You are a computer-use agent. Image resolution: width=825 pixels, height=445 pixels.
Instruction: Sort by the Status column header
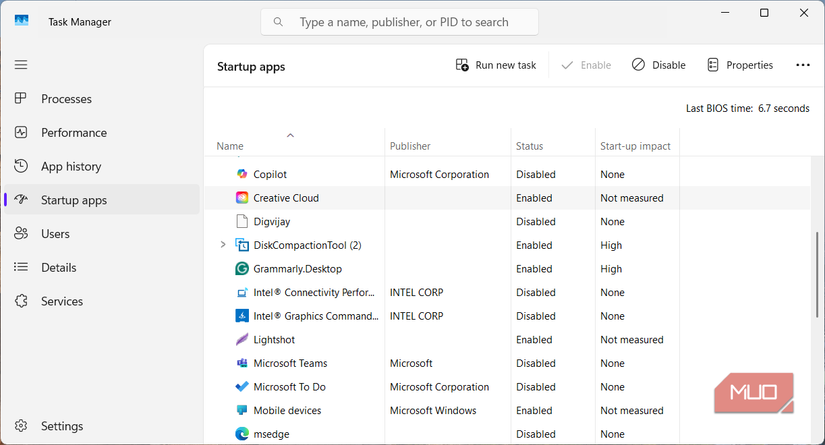[529, 146]
